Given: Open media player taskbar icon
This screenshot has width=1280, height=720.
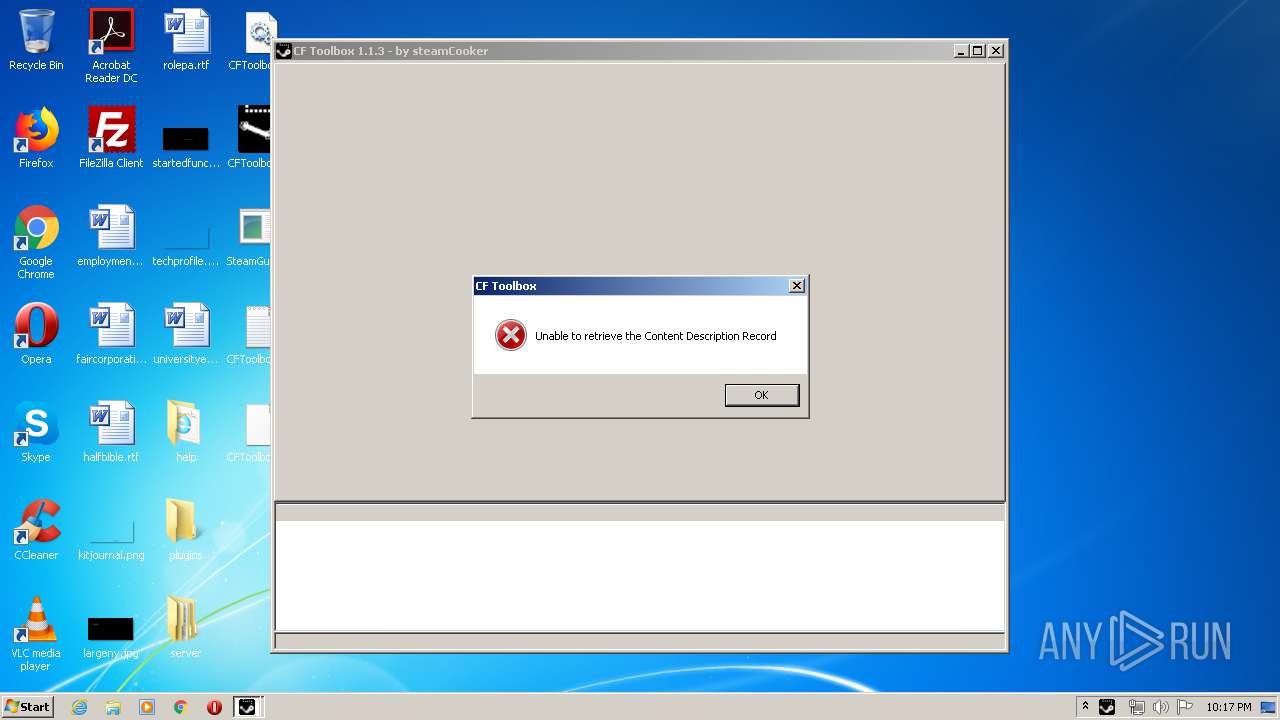Looking at the screenshot, I should (147, 707).
